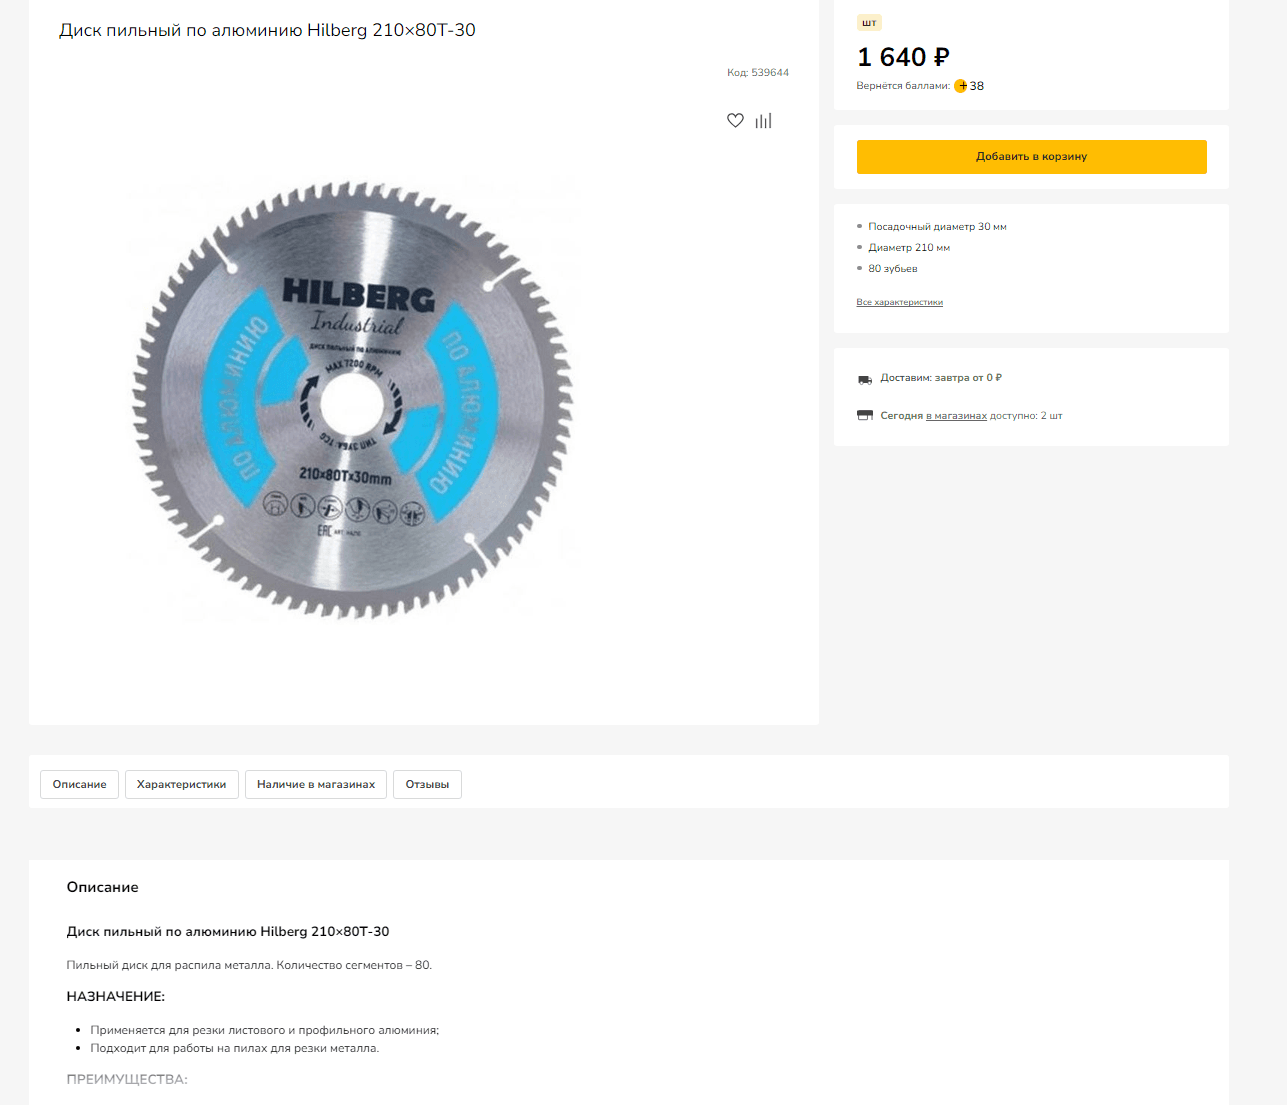This screenshot has width=1287, height=1105.
Task: Click the Hilberg saw blade product image
Action: pos(353,400)
